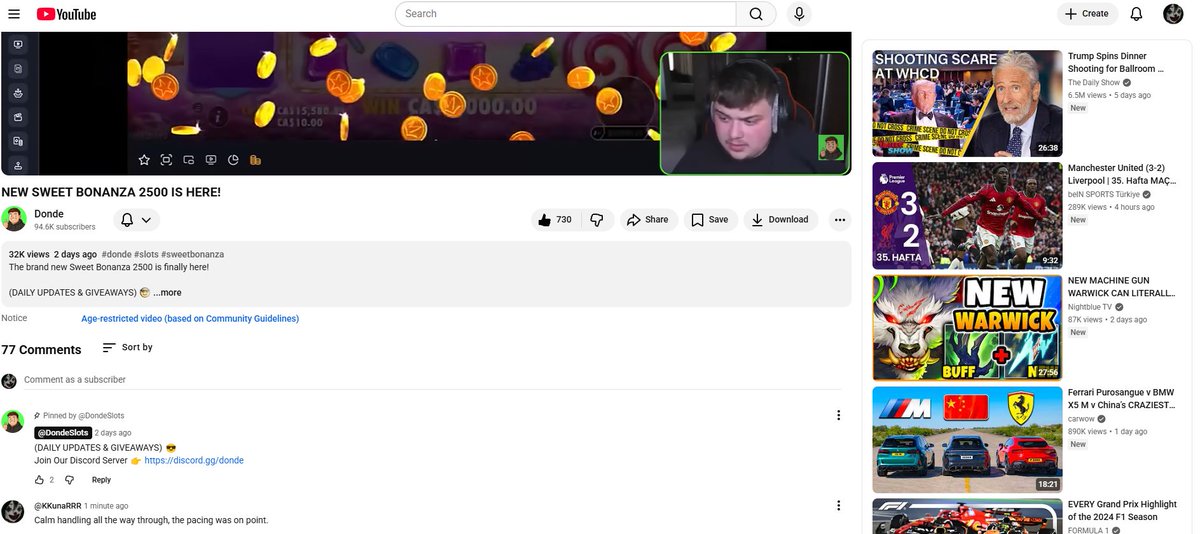Open The Daily Show channel name

(1094, 82)
